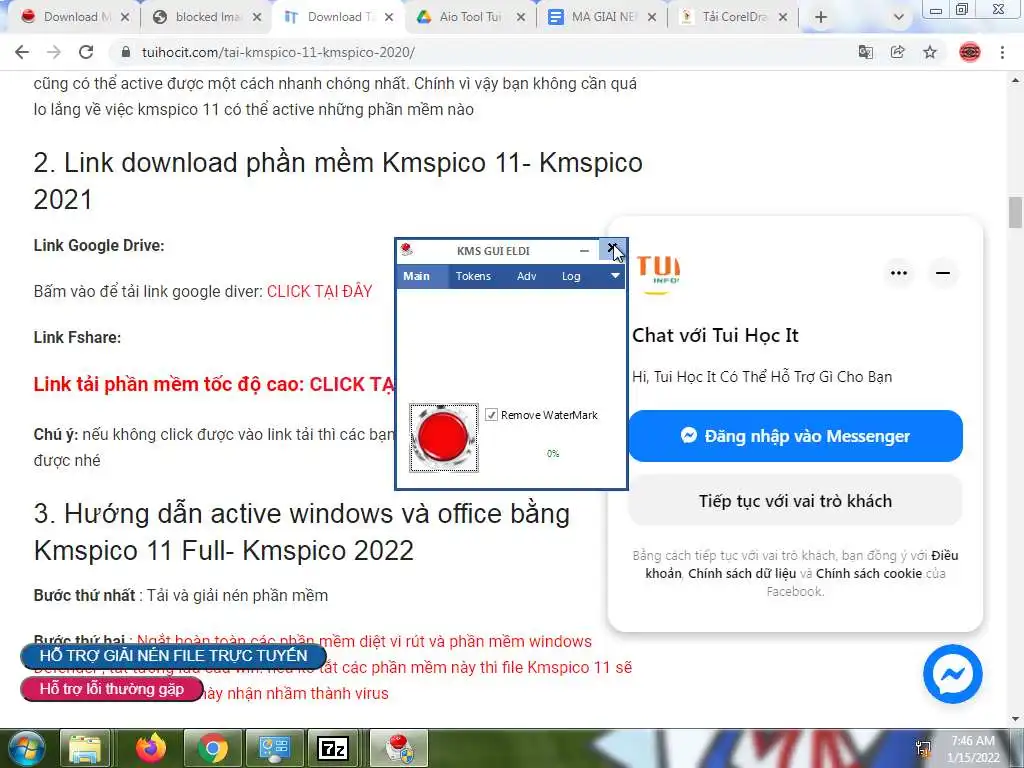Open the Điều khoản terms link
1024x768 pixels.
944,555
